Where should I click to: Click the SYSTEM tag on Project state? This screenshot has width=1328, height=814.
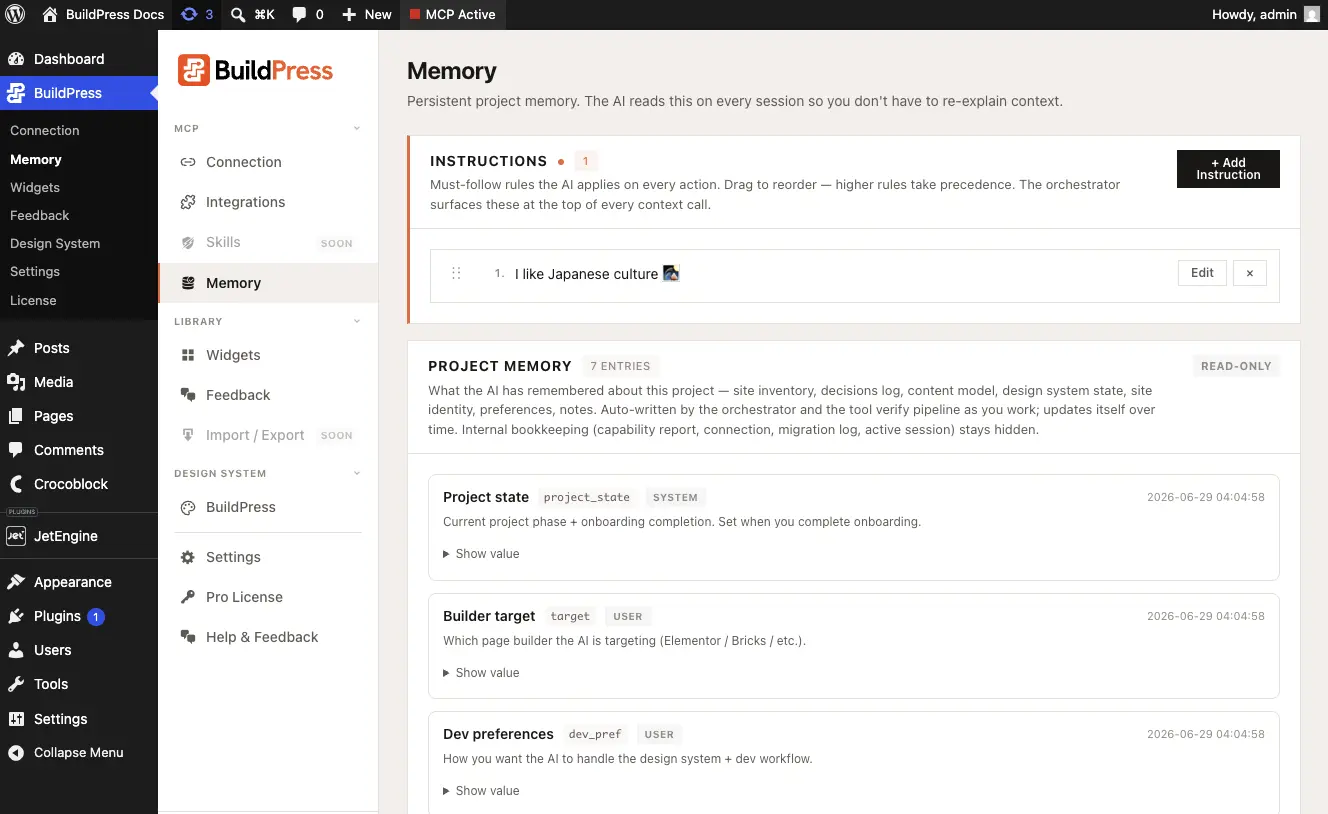[x=675, y=497]
